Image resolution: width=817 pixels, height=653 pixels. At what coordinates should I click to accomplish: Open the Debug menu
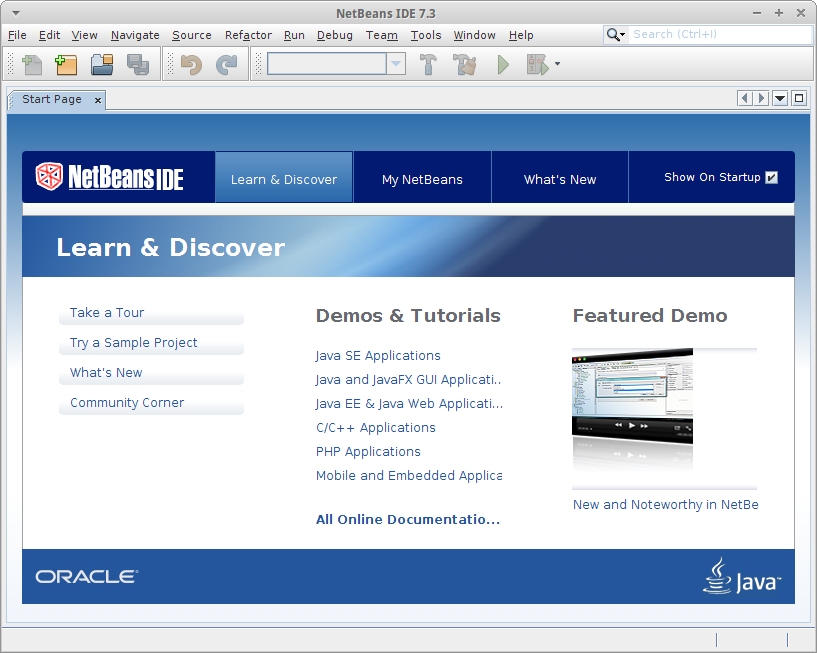335,35
